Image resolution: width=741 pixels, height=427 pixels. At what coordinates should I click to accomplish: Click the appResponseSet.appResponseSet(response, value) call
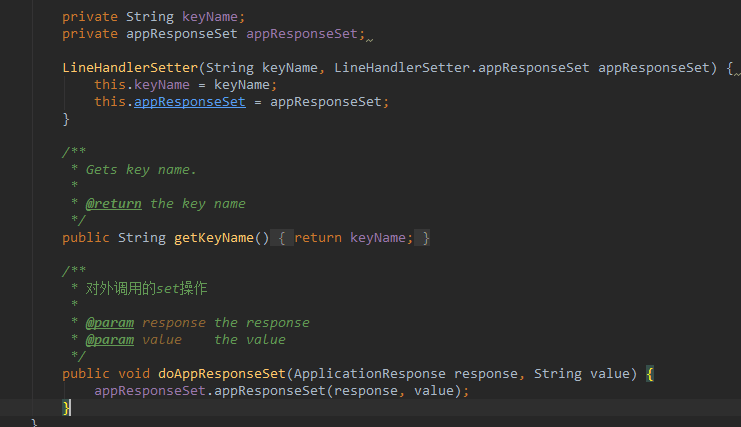(x=280, y=390)
